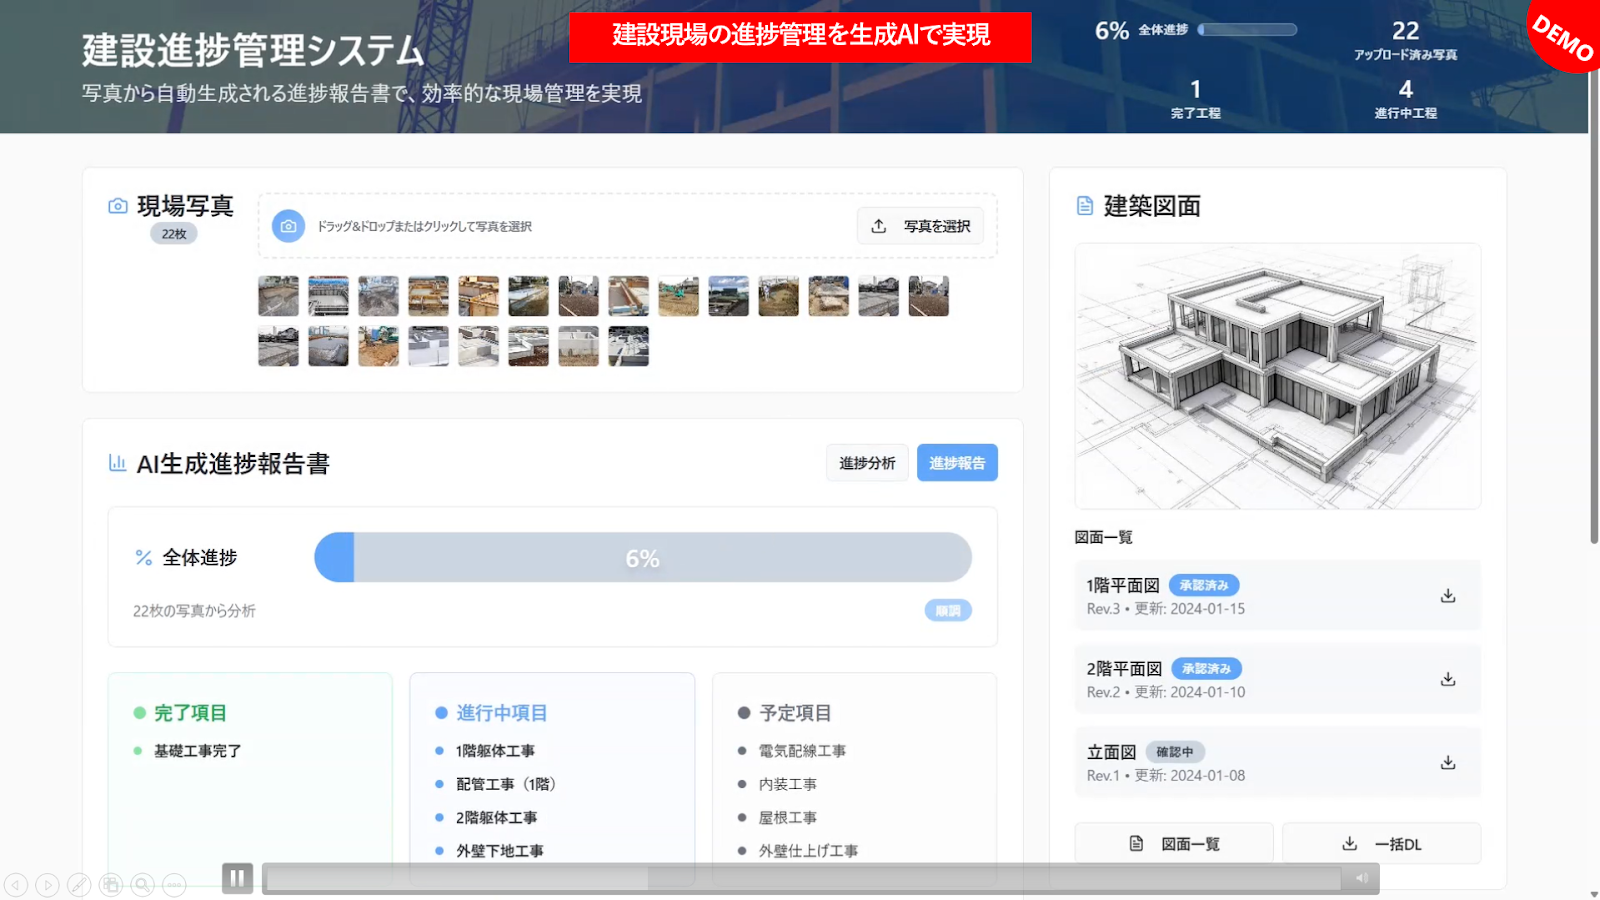Click the camera icon in the photo upload area
1600x900 pixels.
[288, 226]
